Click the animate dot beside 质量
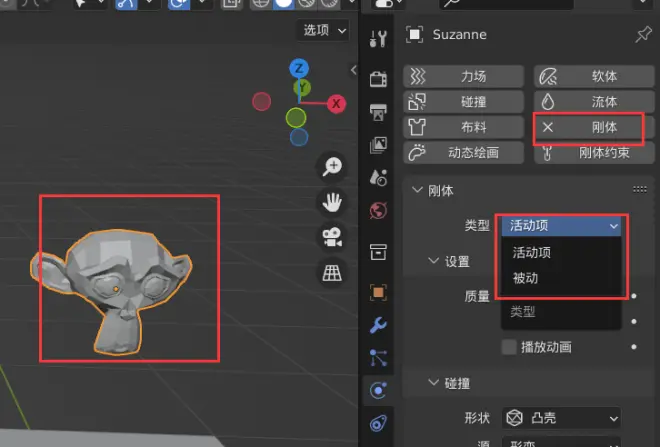The height and width of the screenshot is (447, 660). (x=633, y=296)
